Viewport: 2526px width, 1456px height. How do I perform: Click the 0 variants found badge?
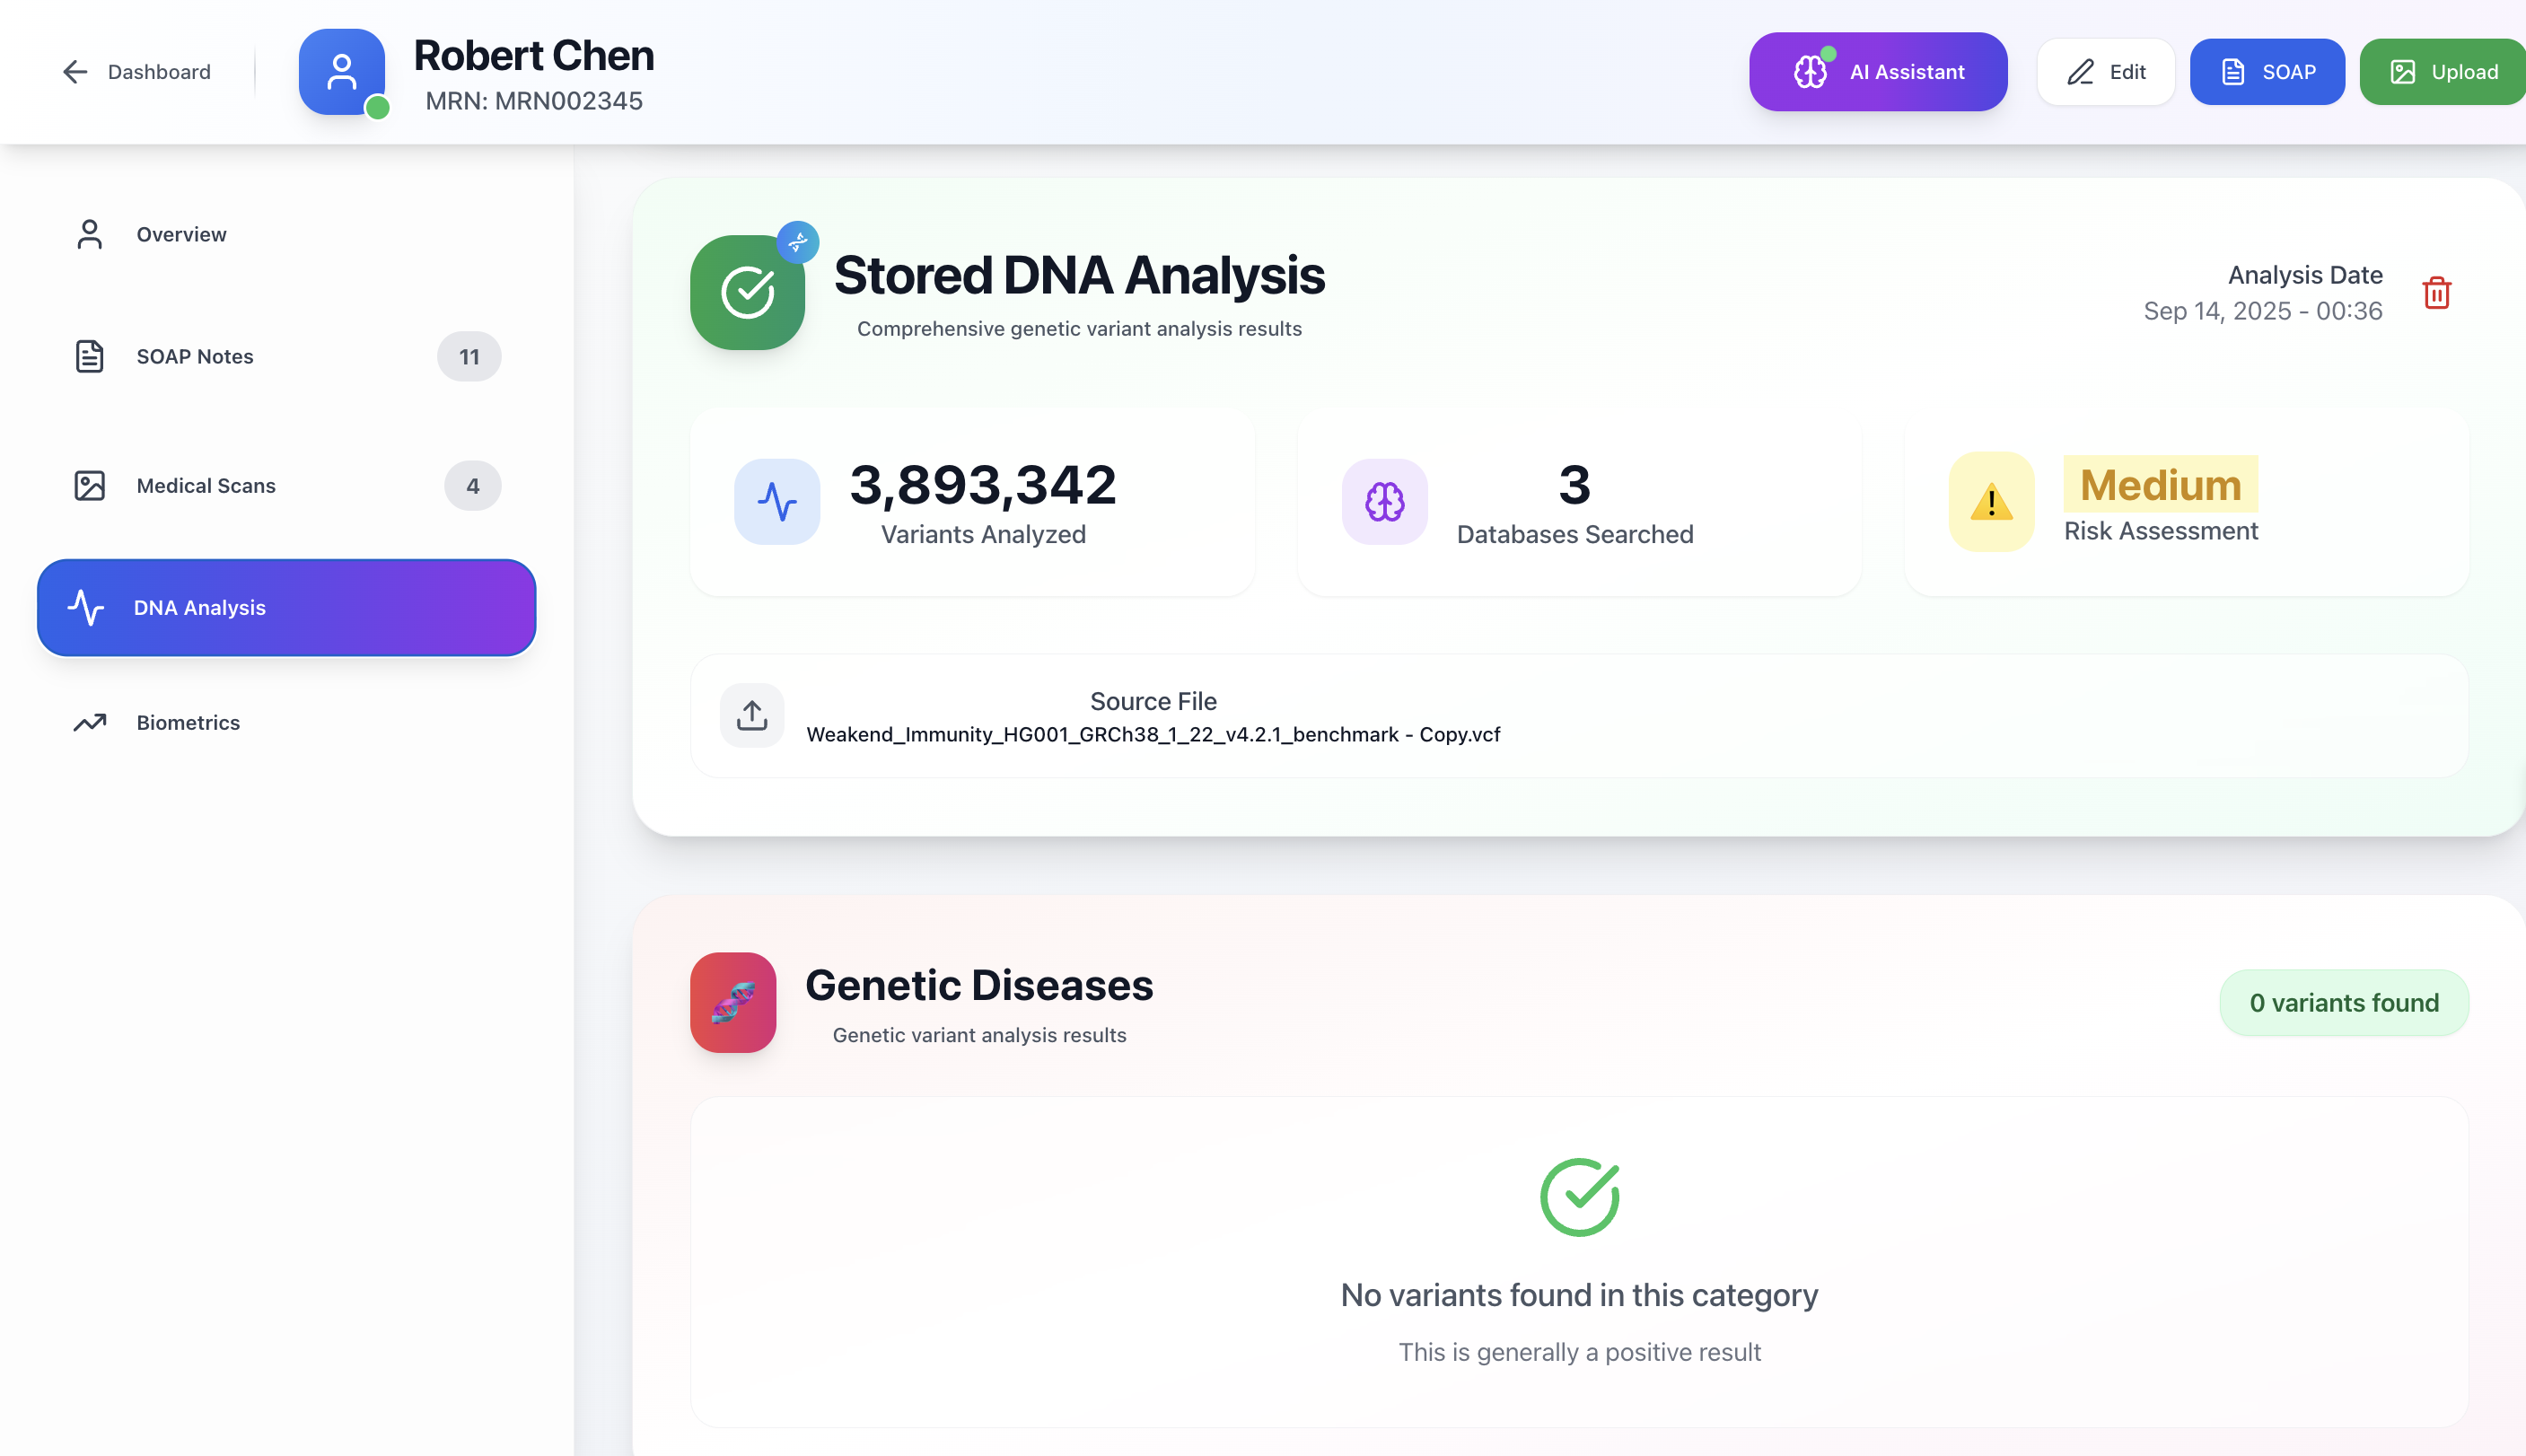2343,1003
